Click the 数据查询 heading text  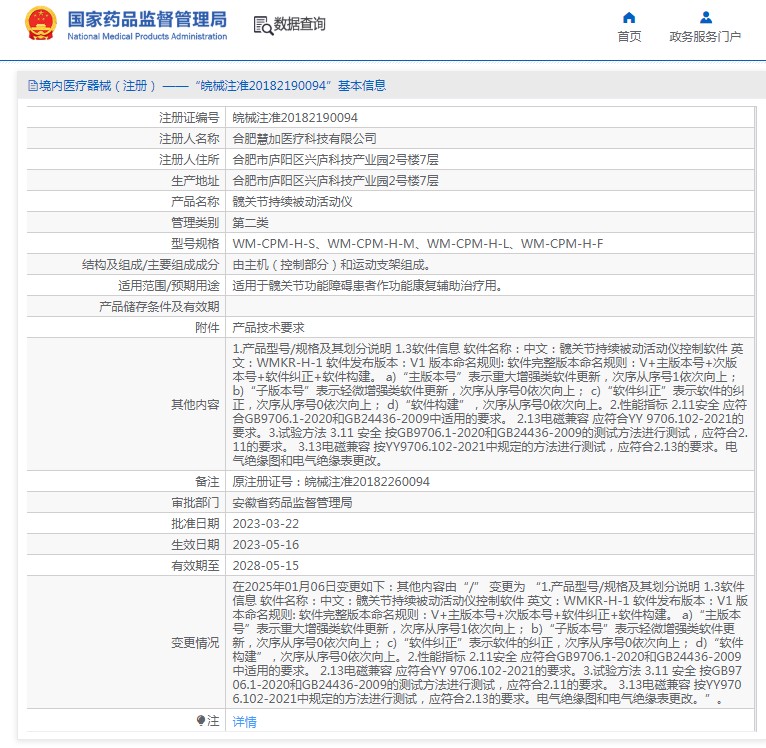[x=300, y=25]
